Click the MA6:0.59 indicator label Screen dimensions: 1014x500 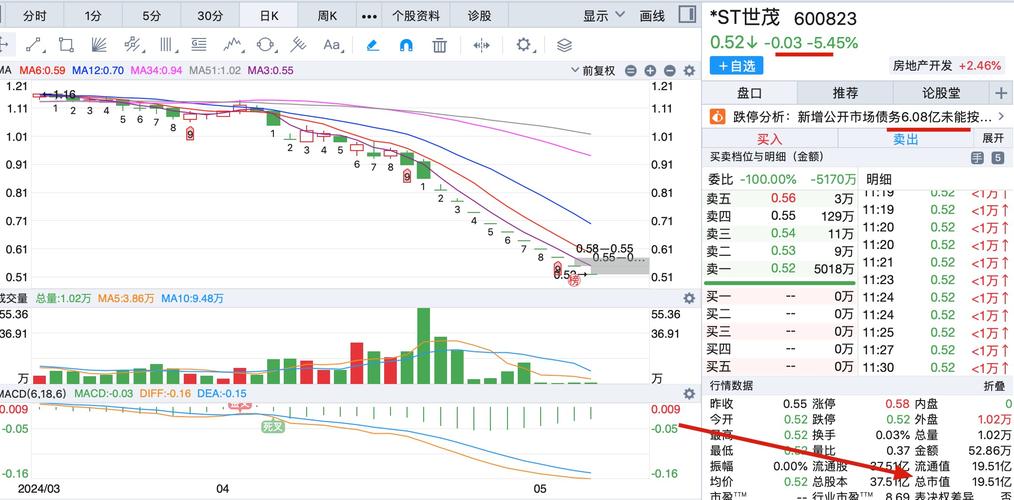(43, 71)
